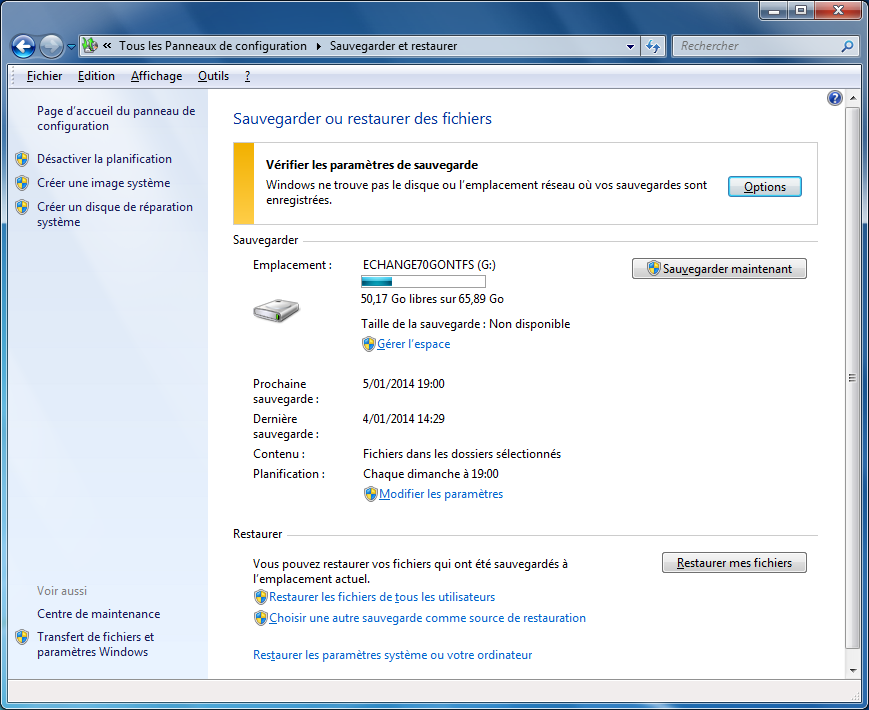The width and height of the screenshot is (869, 710).
Task: Click the scrollbar down arrow
Action: click(852, 670)
